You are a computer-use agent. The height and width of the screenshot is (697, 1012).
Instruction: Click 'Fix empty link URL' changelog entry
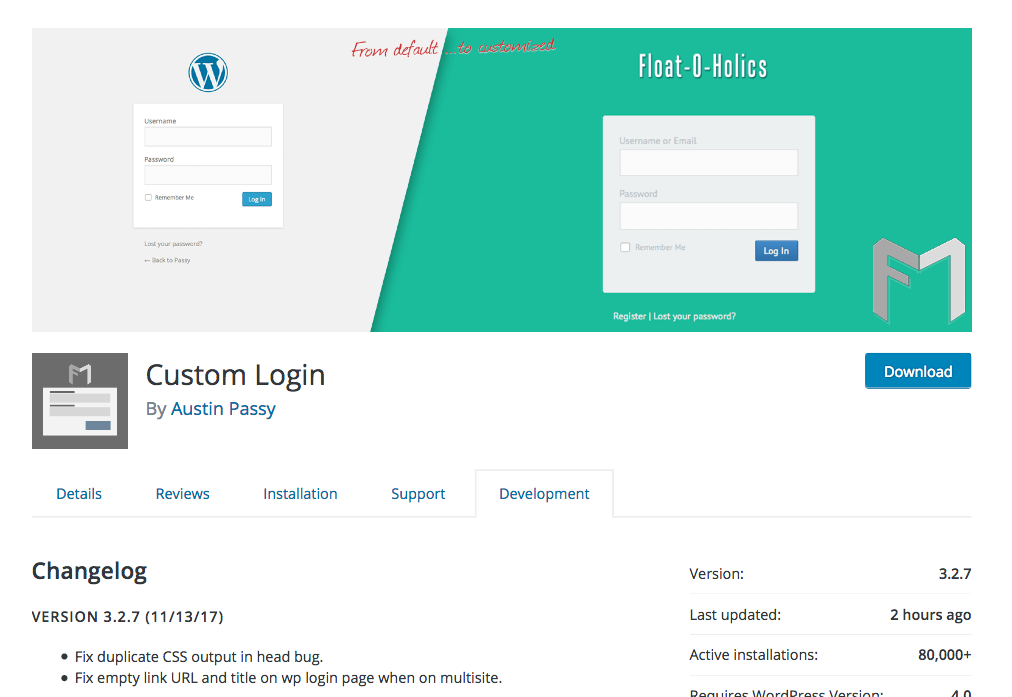288,678
